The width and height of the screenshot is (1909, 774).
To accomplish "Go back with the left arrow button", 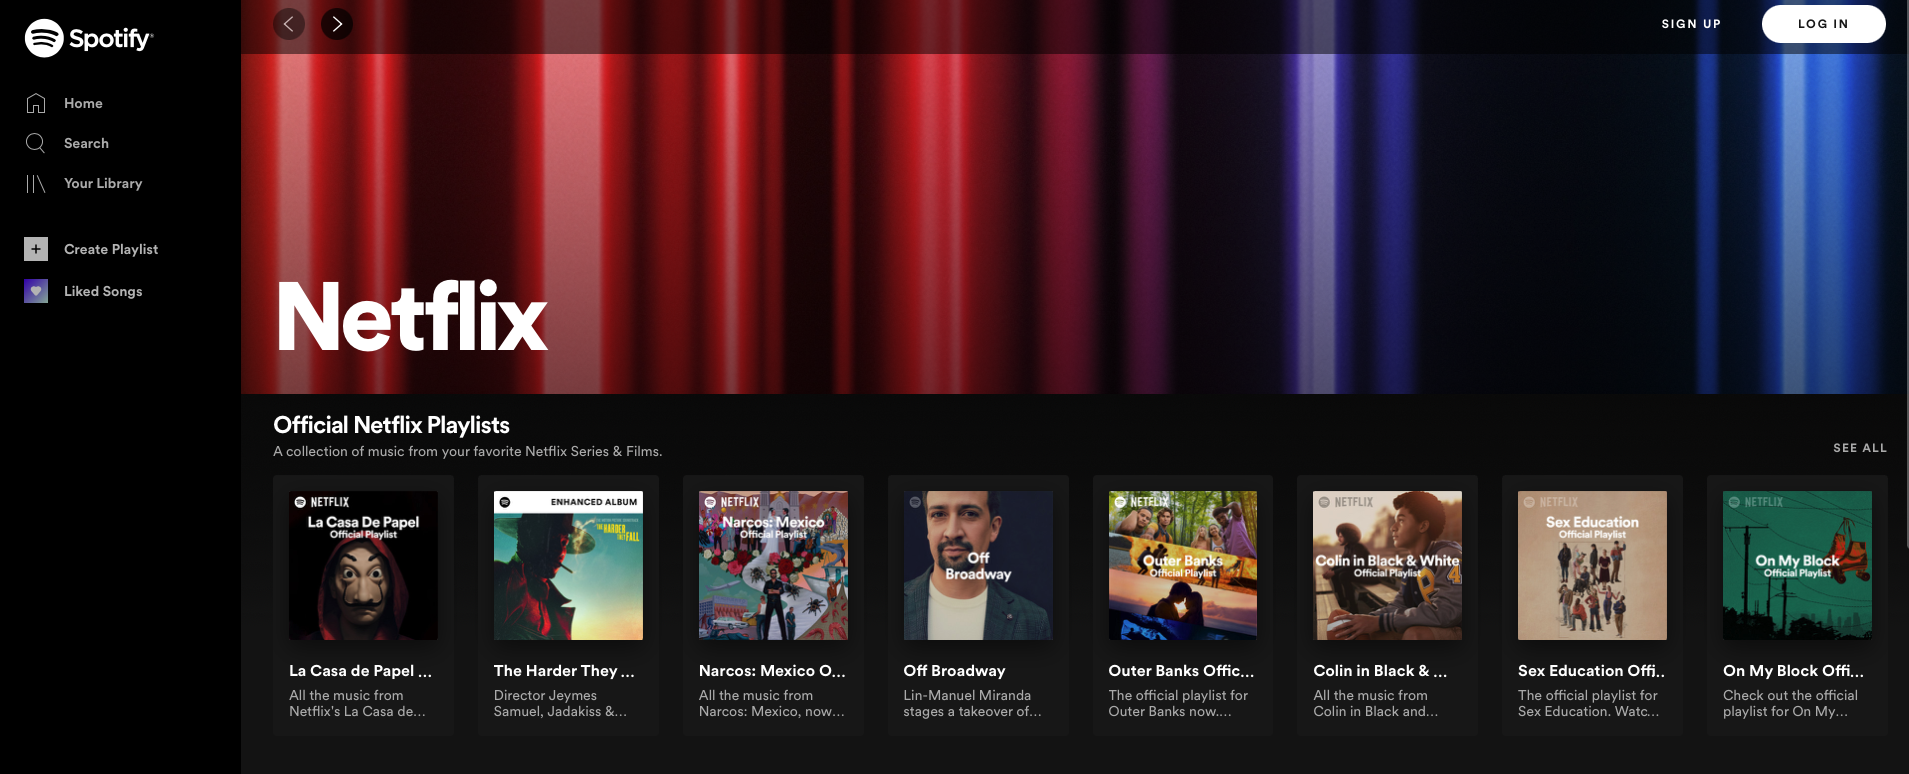I will (x=289, y=24).
